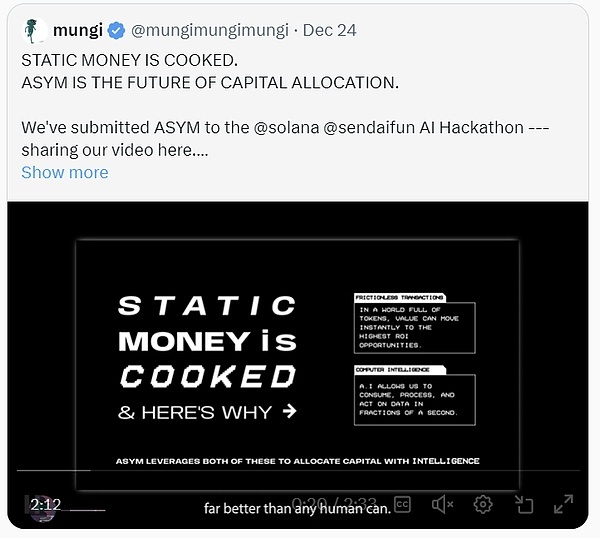Open video settings via the gear icon
Image resolution: width=600 pixels, height=538 pixels.
483,505
